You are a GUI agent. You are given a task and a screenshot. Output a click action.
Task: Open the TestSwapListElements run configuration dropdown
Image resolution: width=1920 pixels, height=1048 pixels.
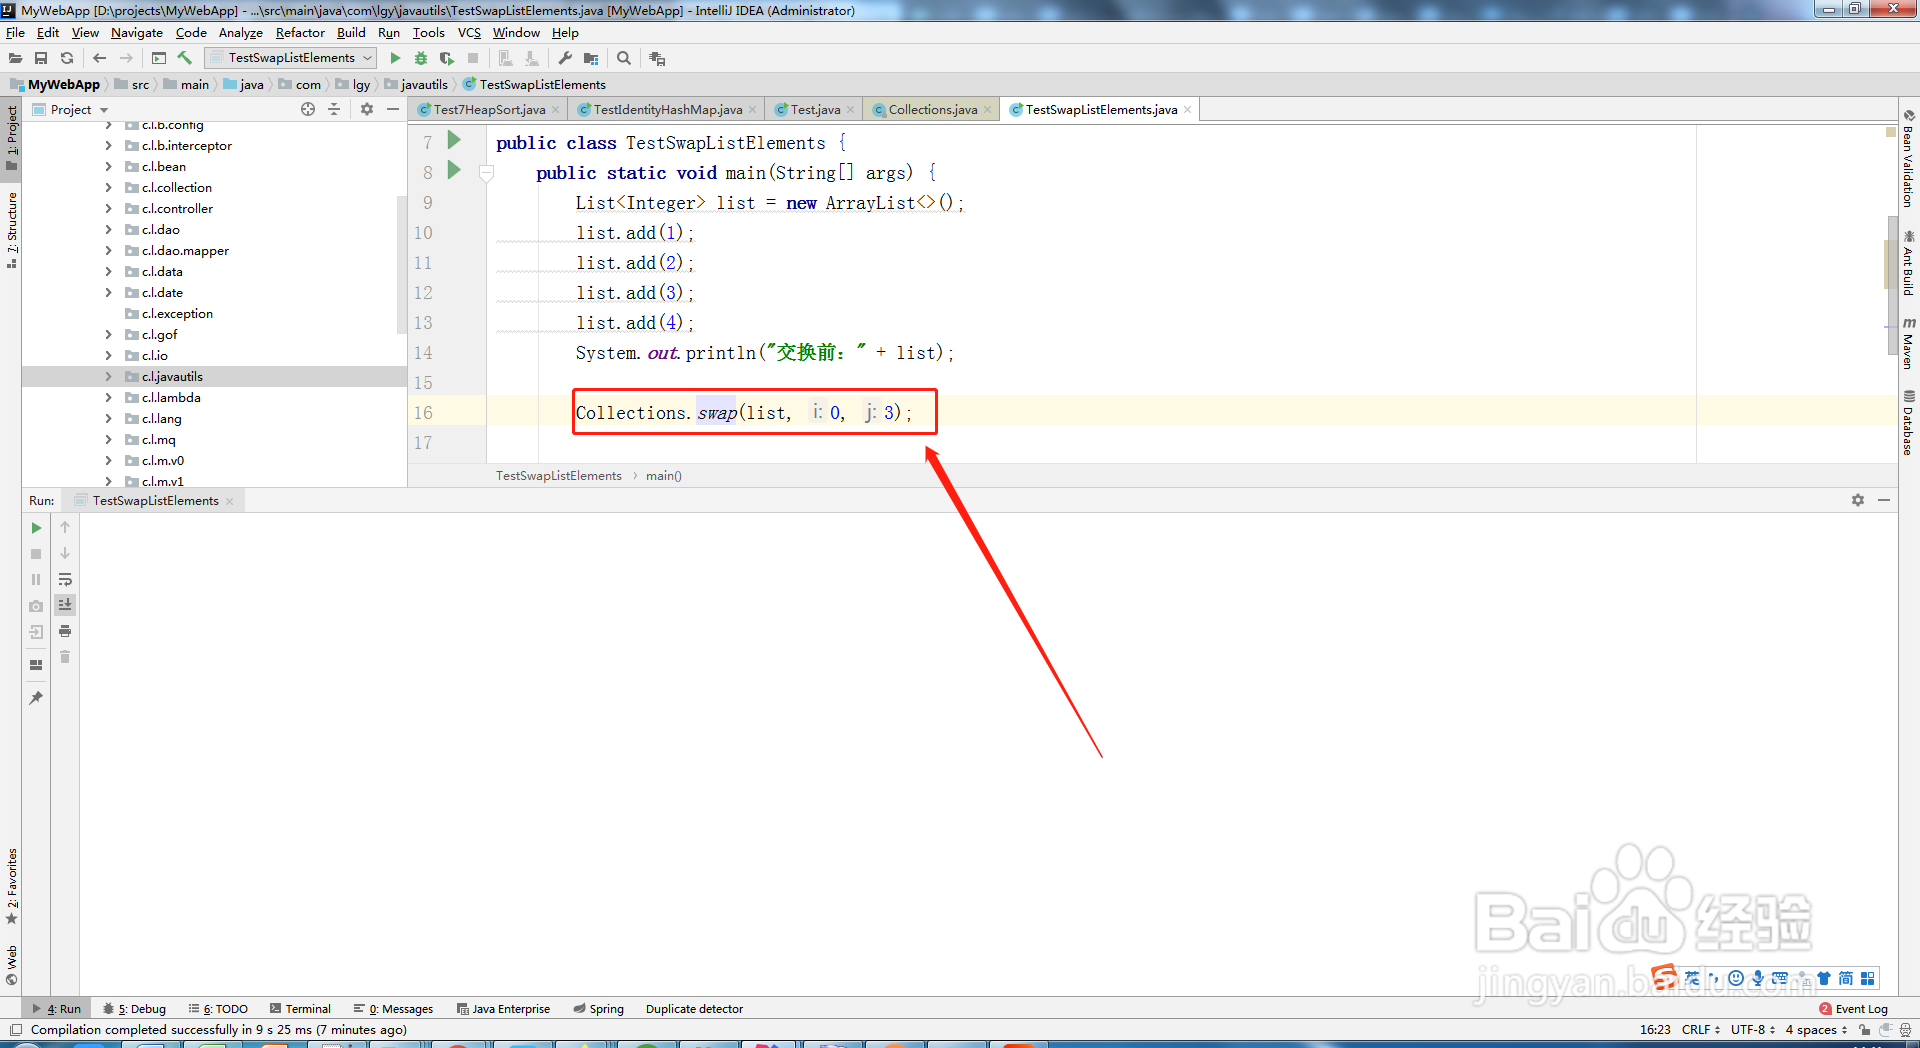[290, 58]
